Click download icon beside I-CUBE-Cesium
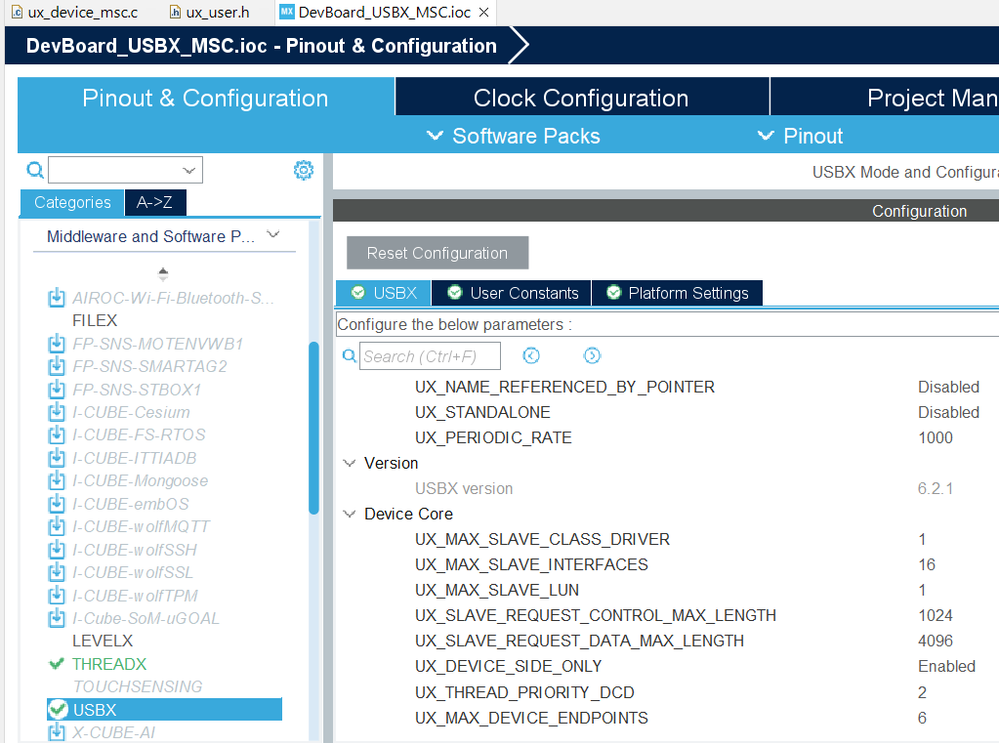The width and height of the screenshot is (999, 743). [x=57, y=412]
